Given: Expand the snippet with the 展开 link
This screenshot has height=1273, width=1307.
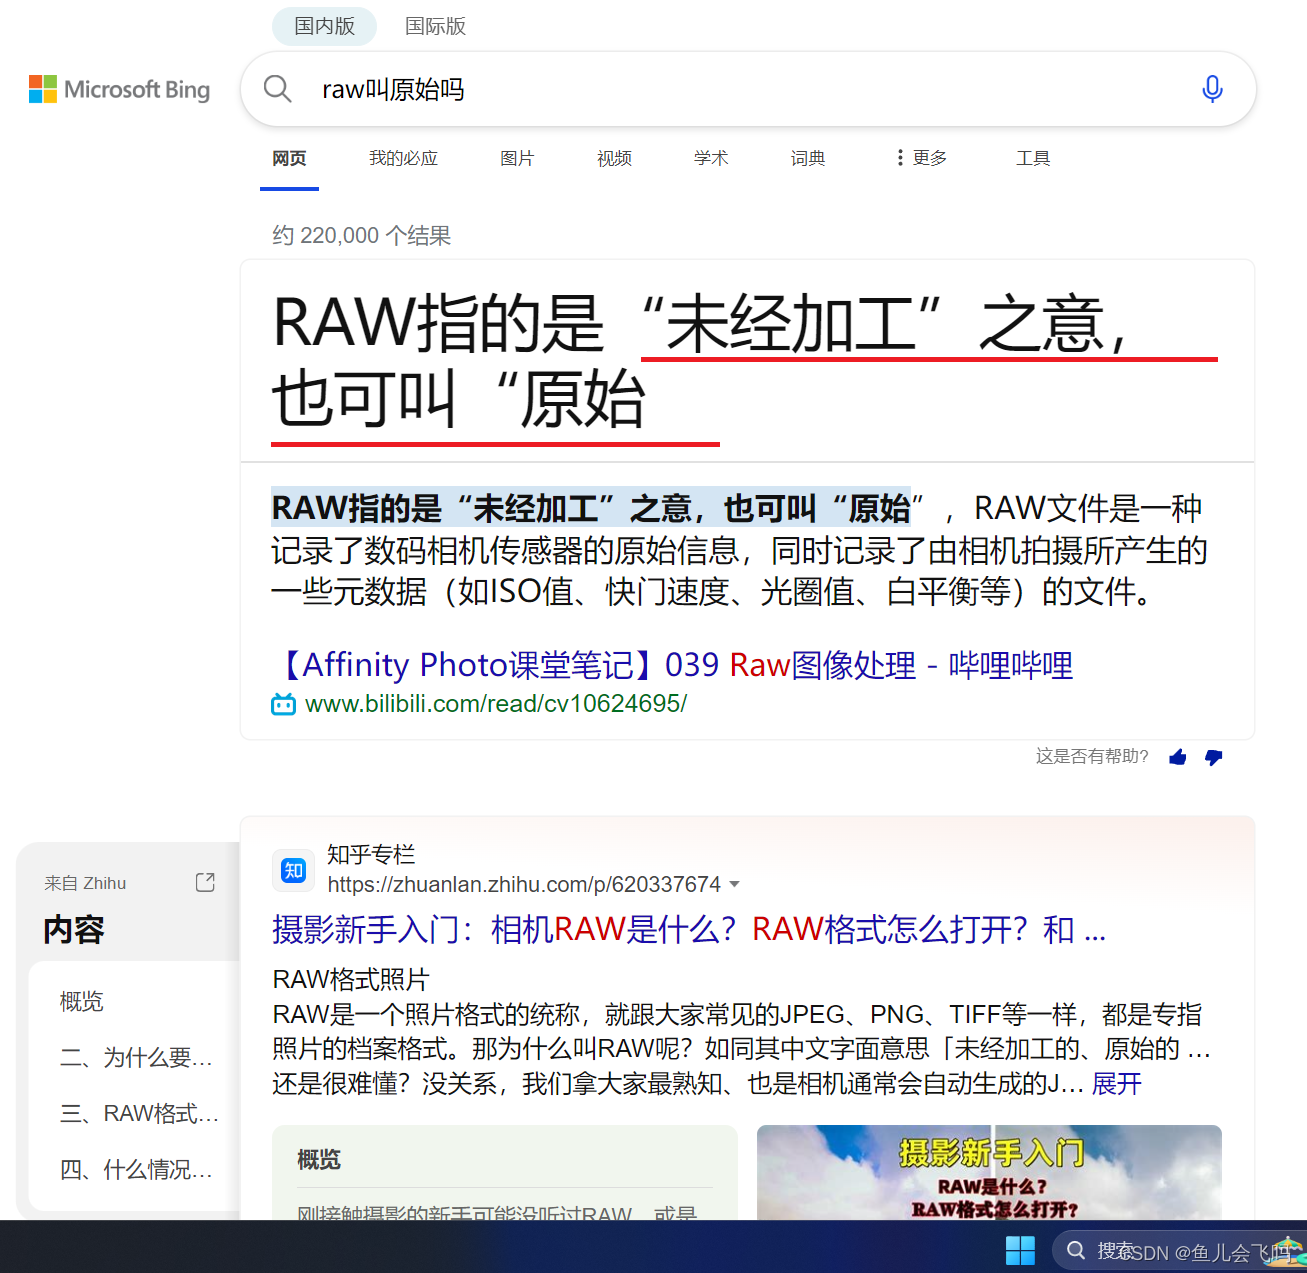Looking at the screenshot, I should point(1116,1083).
